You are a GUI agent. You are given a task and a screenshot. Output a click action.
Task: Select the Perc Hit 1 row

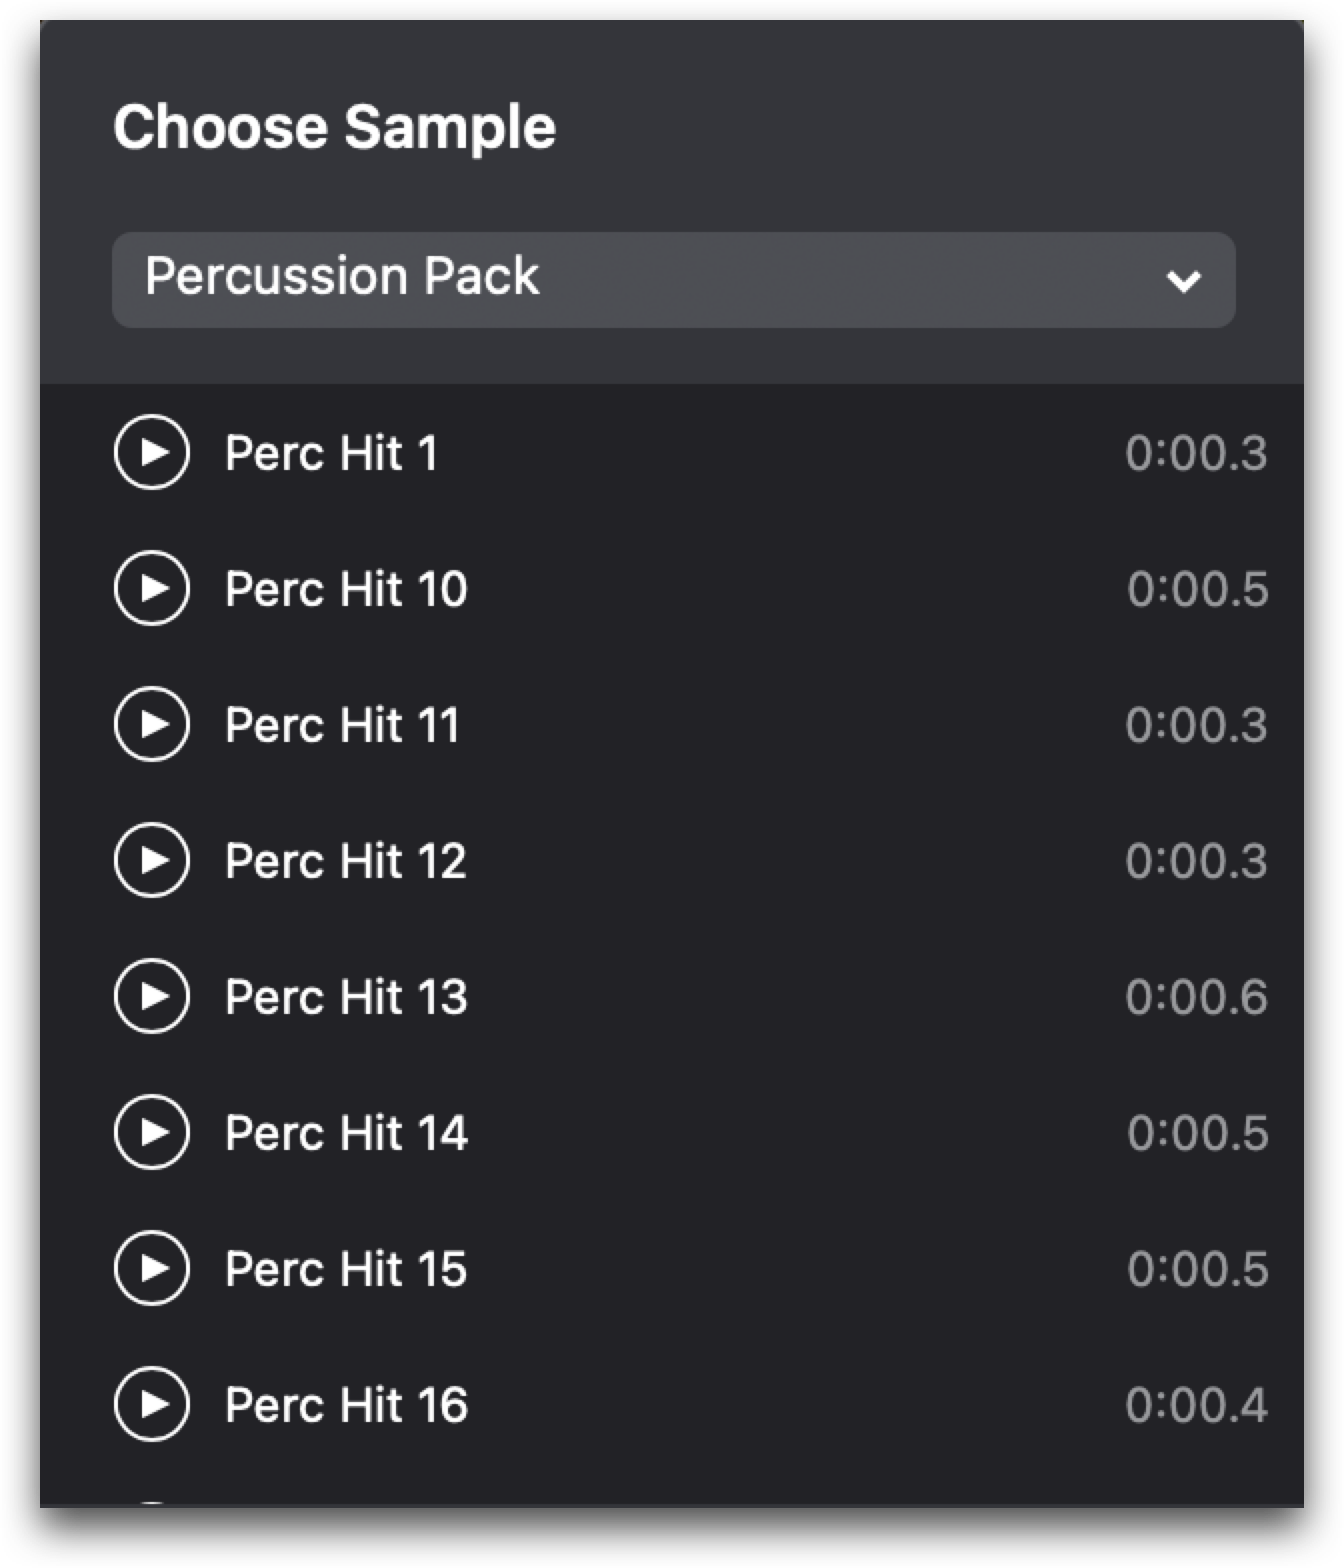pos(672,452)
